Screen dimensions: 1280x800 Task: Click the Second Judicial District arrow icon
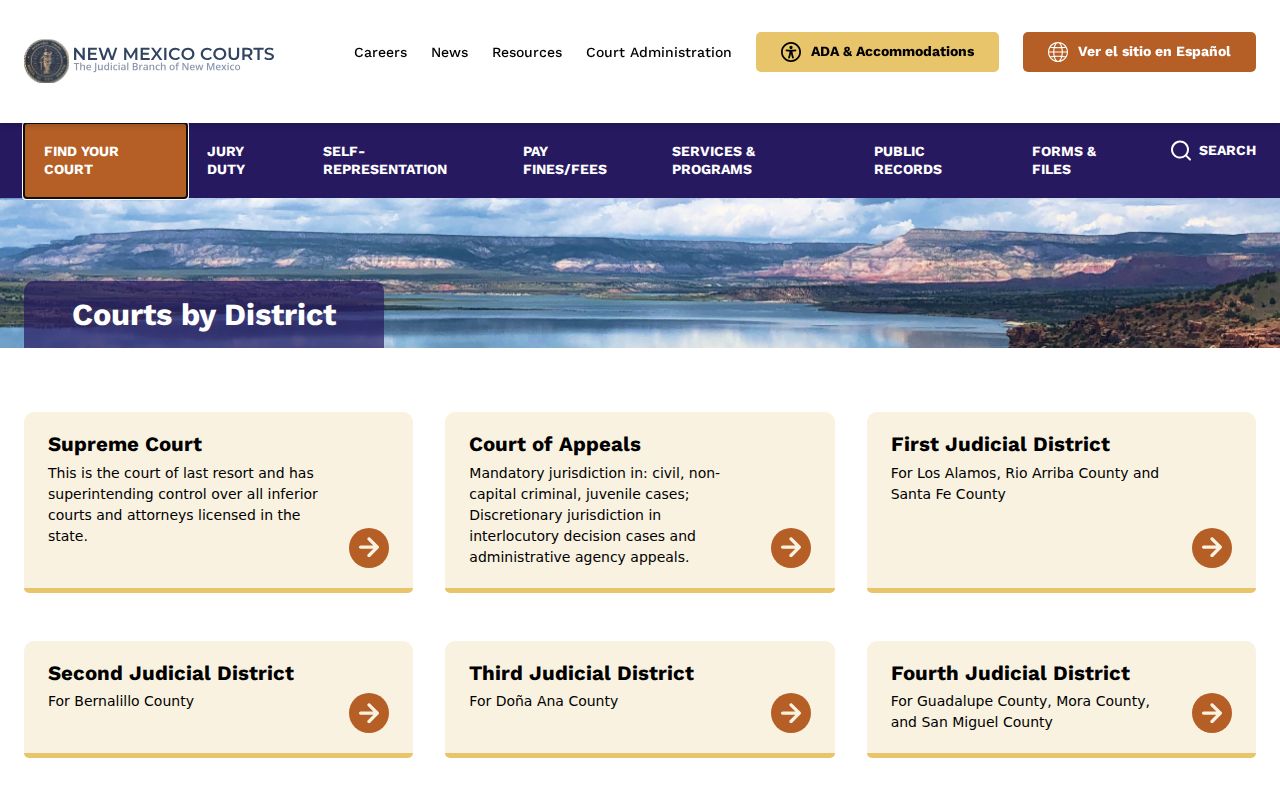tap(369, 713)
